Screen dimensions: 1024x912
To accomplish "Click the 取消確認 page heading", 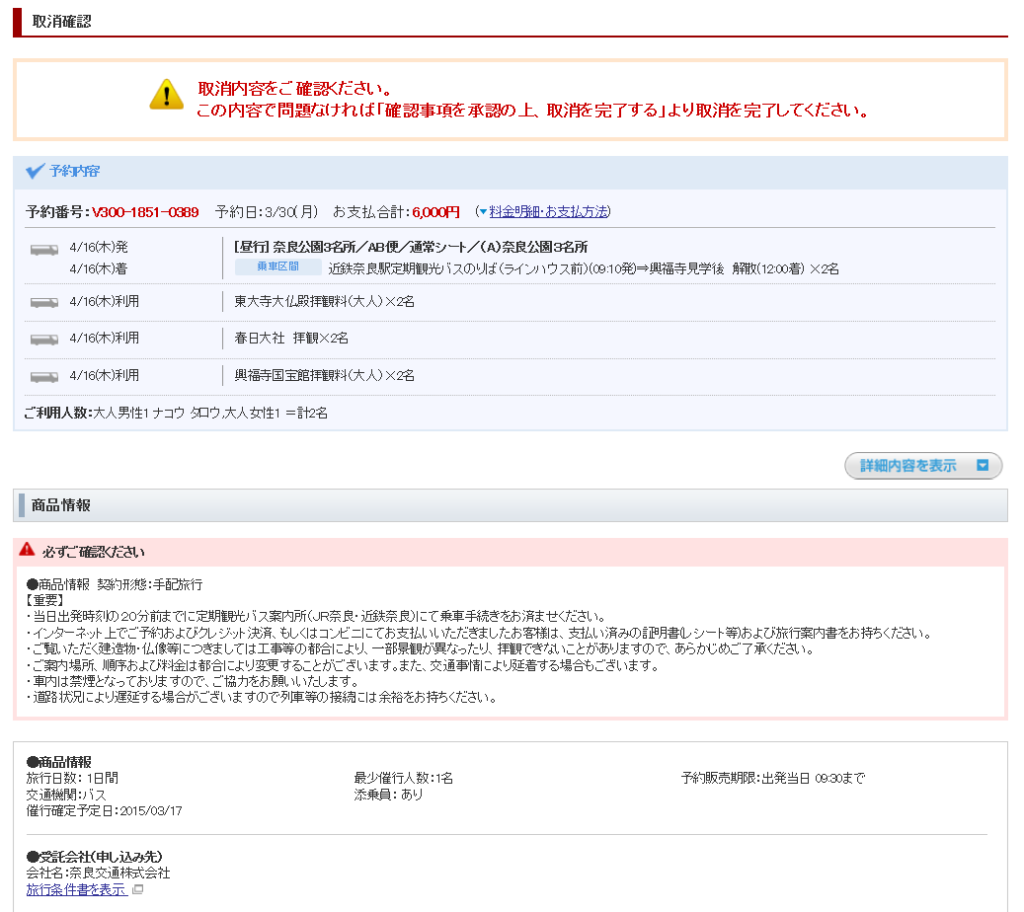I will (x=62, y=22).
